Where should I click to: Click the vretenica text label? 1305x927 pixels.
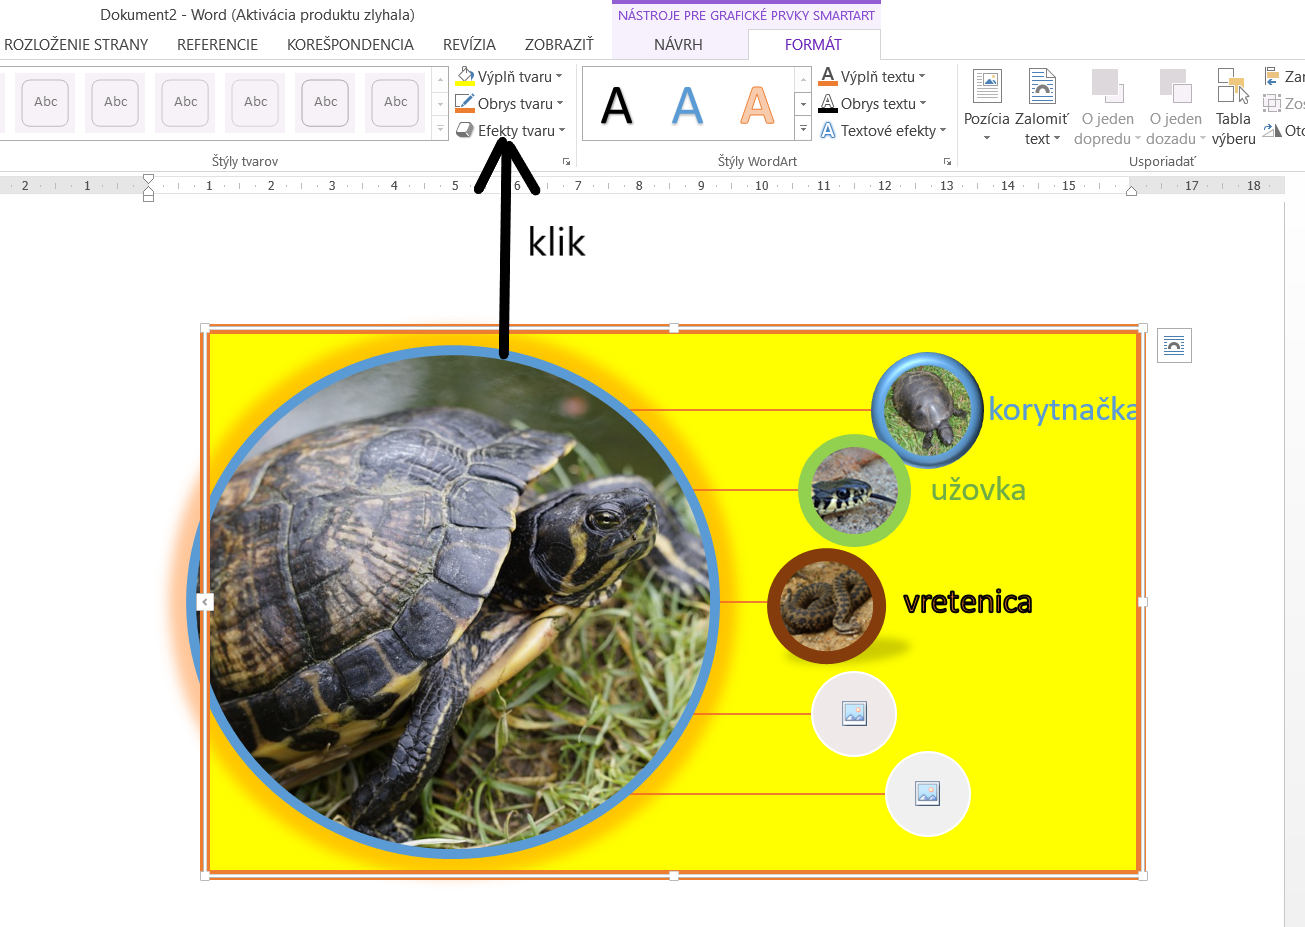967,602
